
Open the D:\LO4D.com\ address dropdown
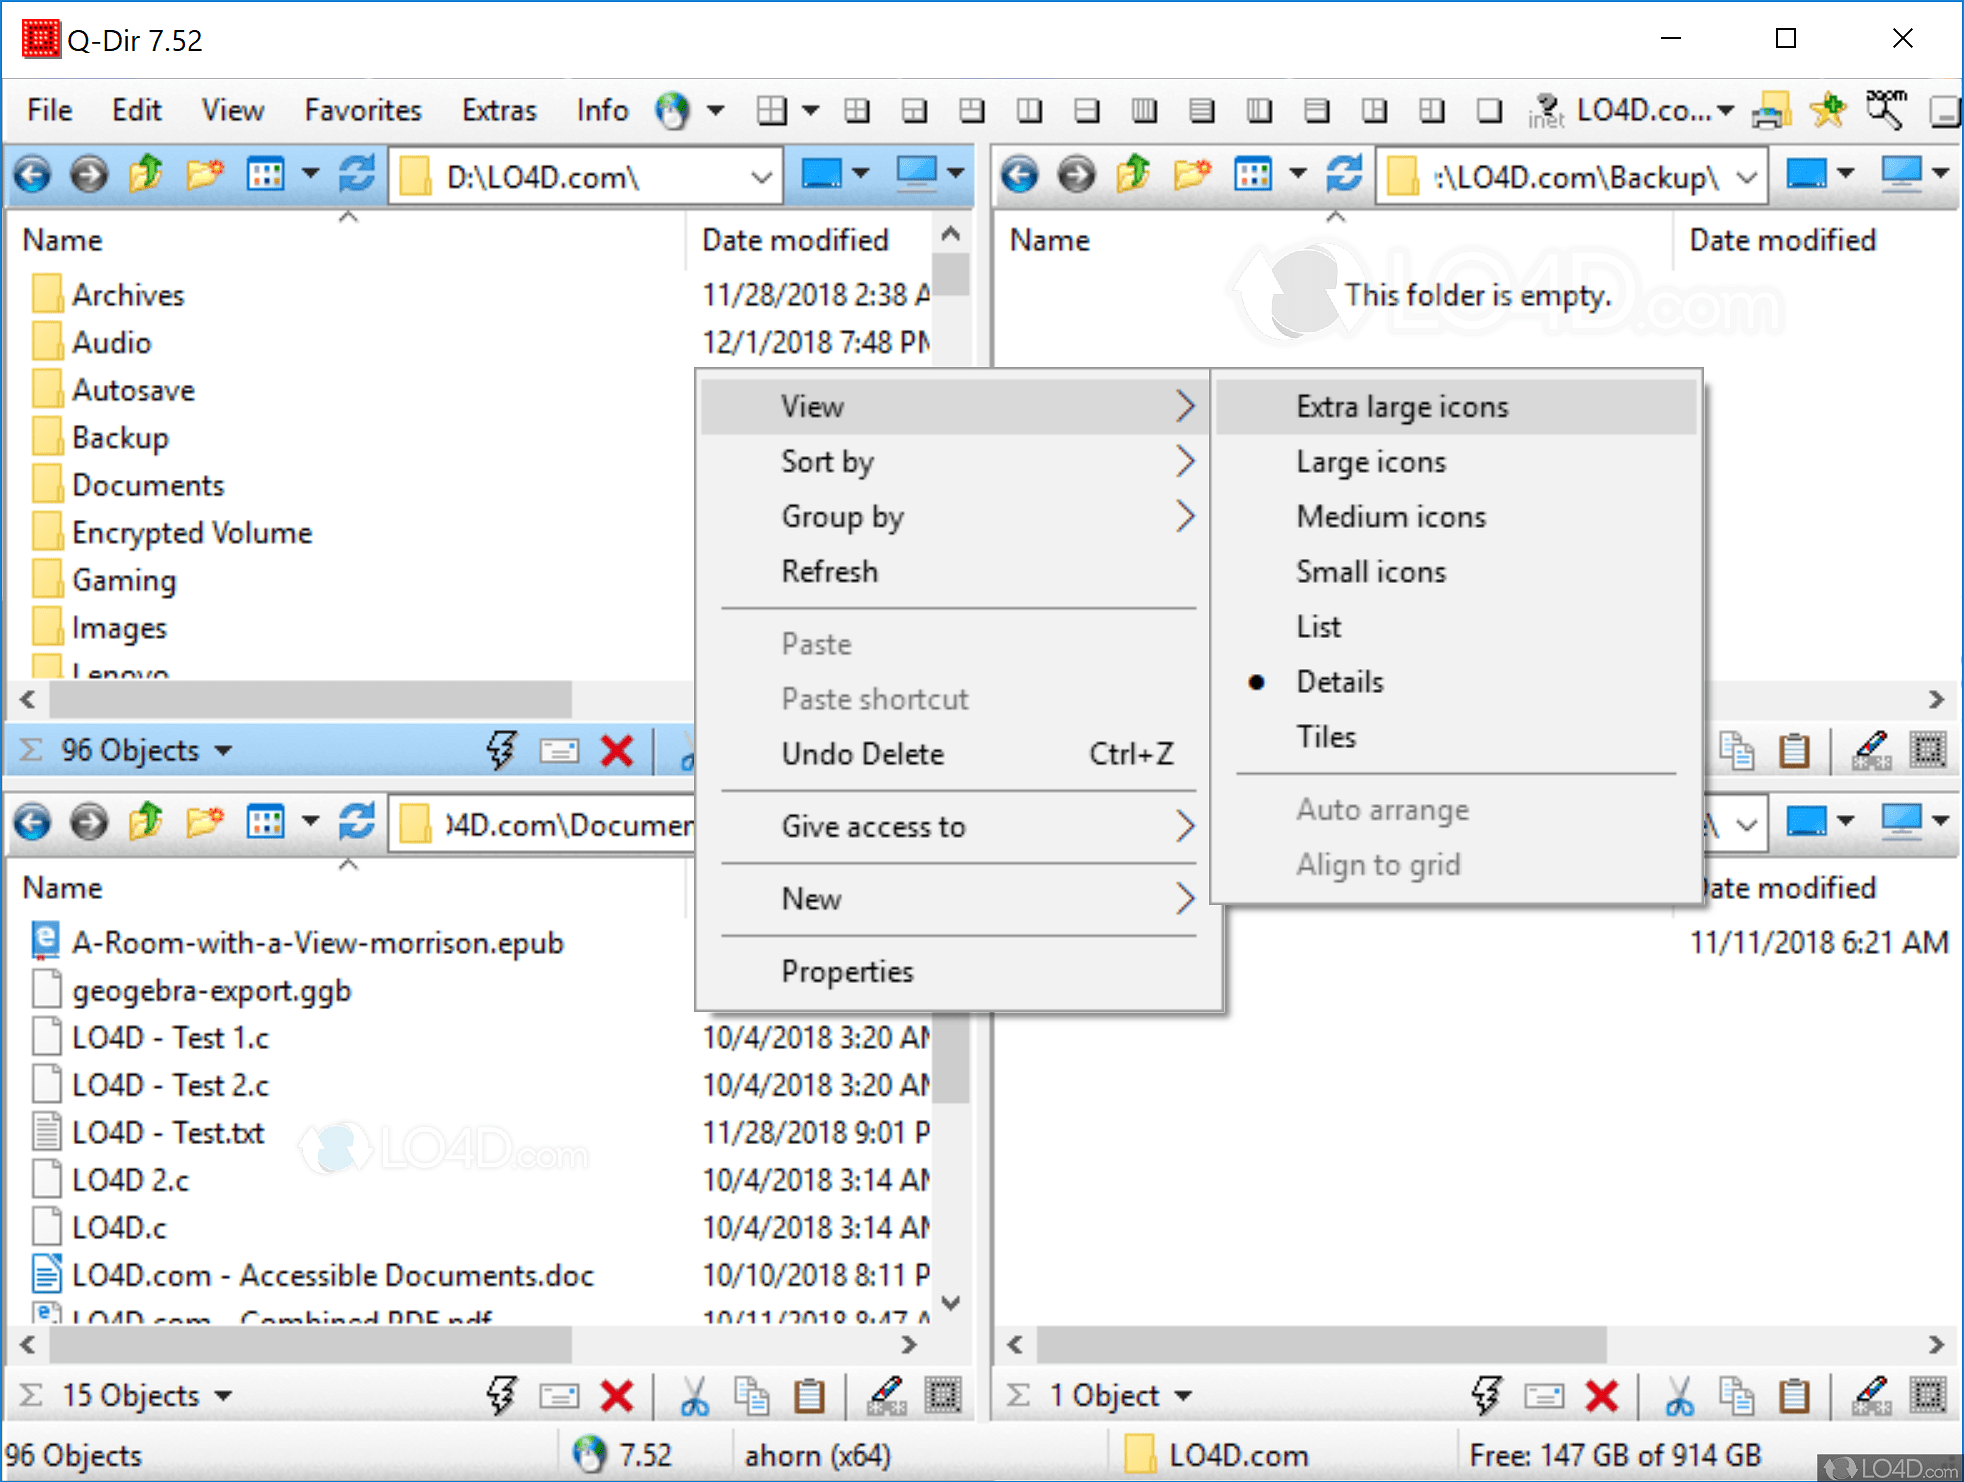[x=761, y=178]
